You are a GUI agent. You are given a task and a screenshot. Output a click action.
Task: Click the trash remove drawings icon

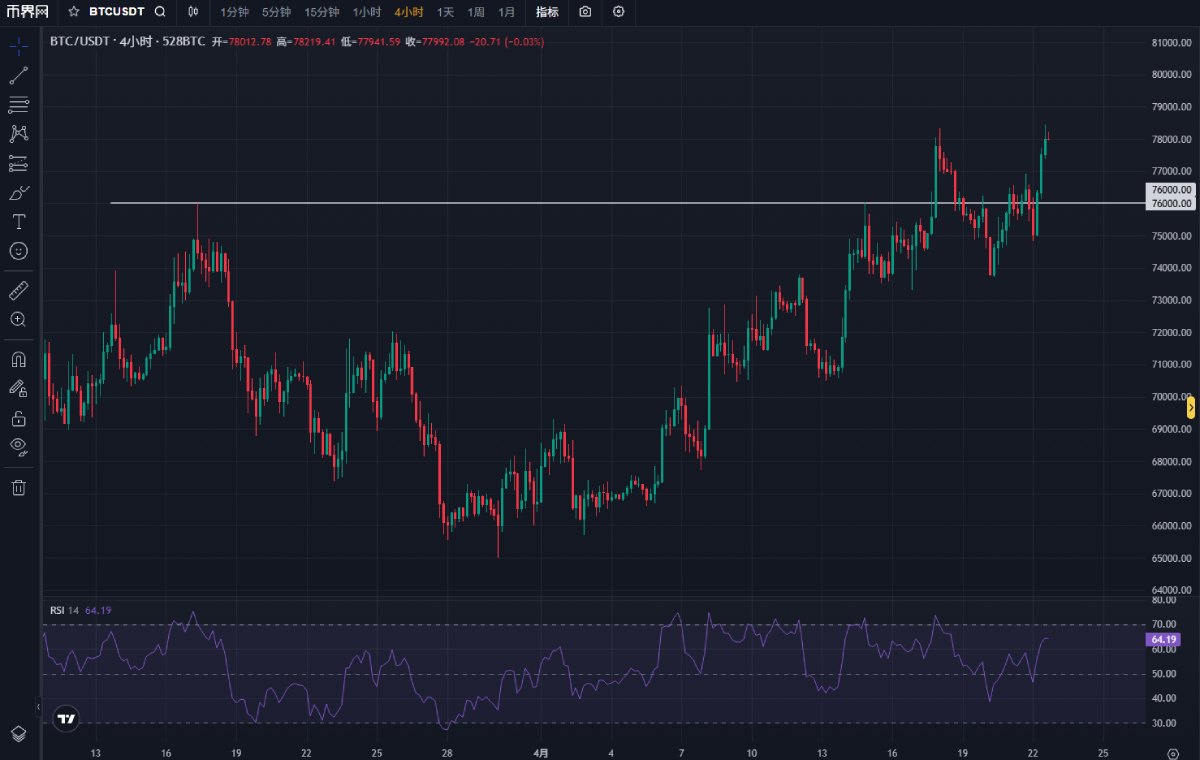click(18, 487)
